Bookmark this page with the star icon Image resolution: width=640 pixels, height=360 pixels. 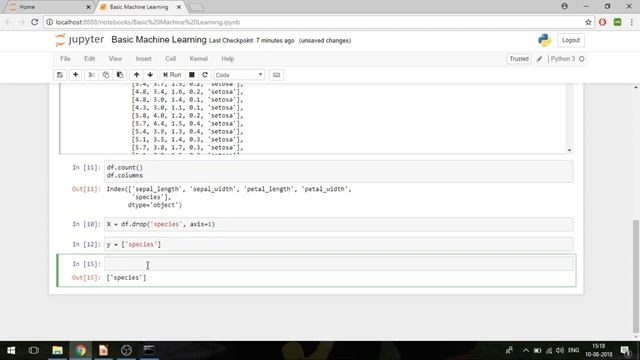[588, 22]
